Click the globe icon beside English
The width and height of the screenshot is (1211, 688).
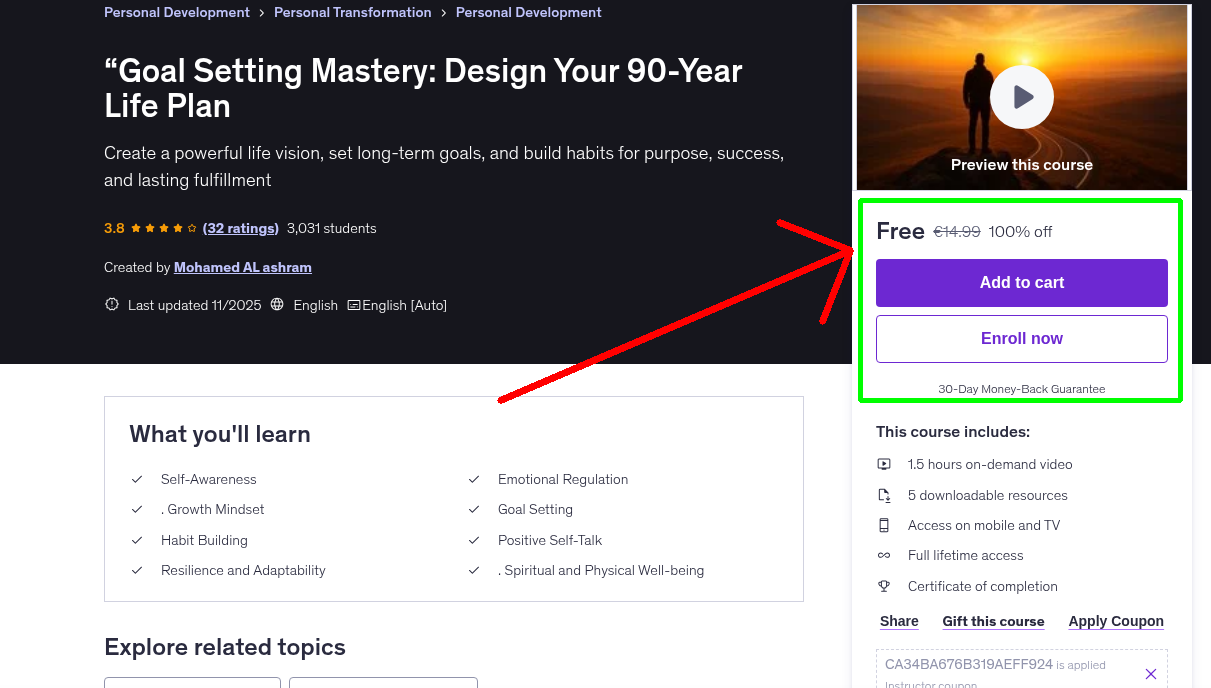click(x=277, y=304)
